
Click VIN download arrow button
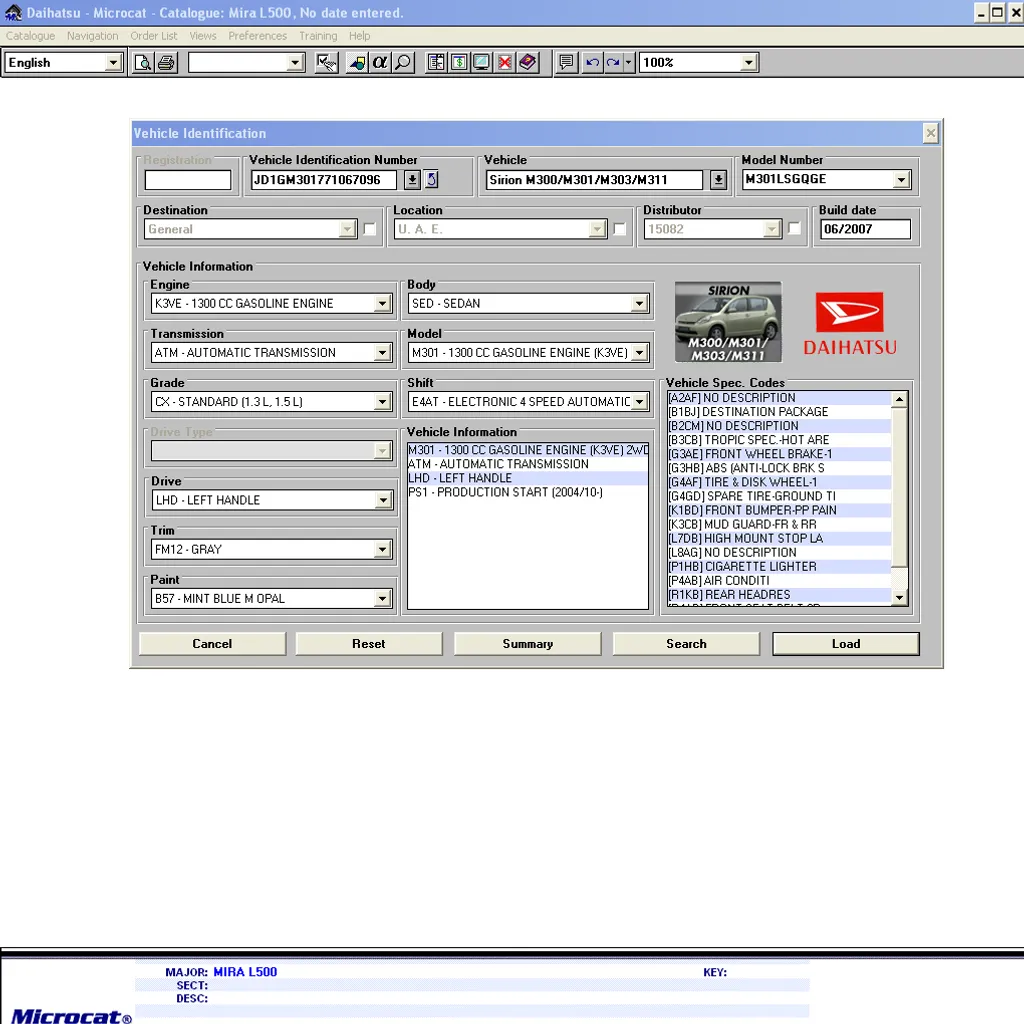click(412, 180)
